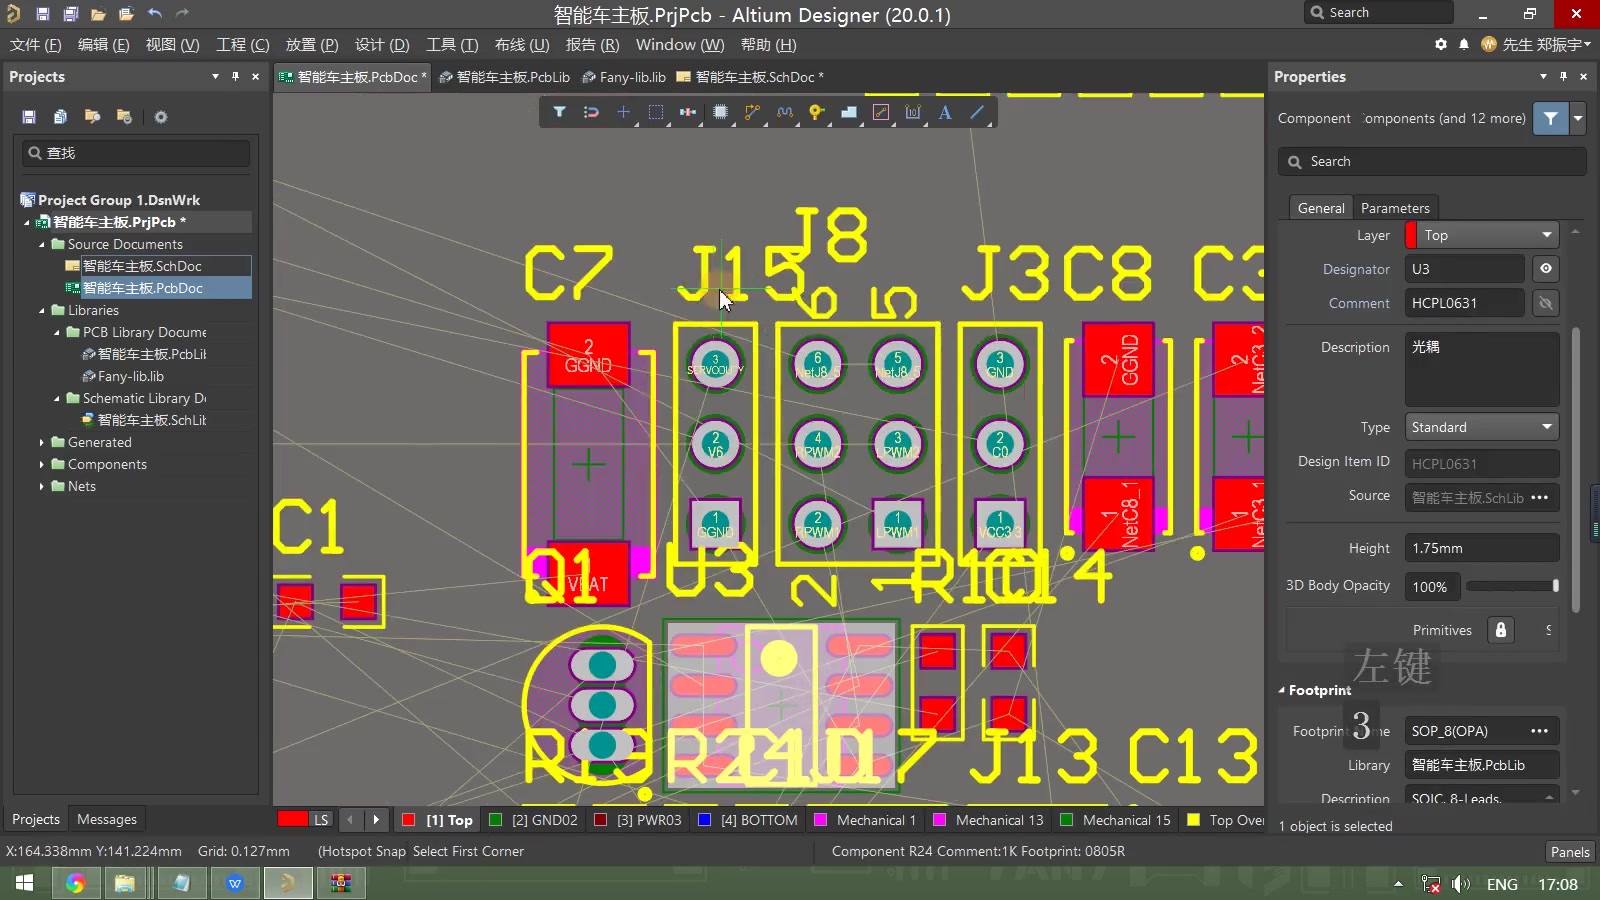Image resolution: width=1600 pixels, height=900 pixels.
Task: Toggle comment HCPL0631 visibility
Action: click(1546, 303)
